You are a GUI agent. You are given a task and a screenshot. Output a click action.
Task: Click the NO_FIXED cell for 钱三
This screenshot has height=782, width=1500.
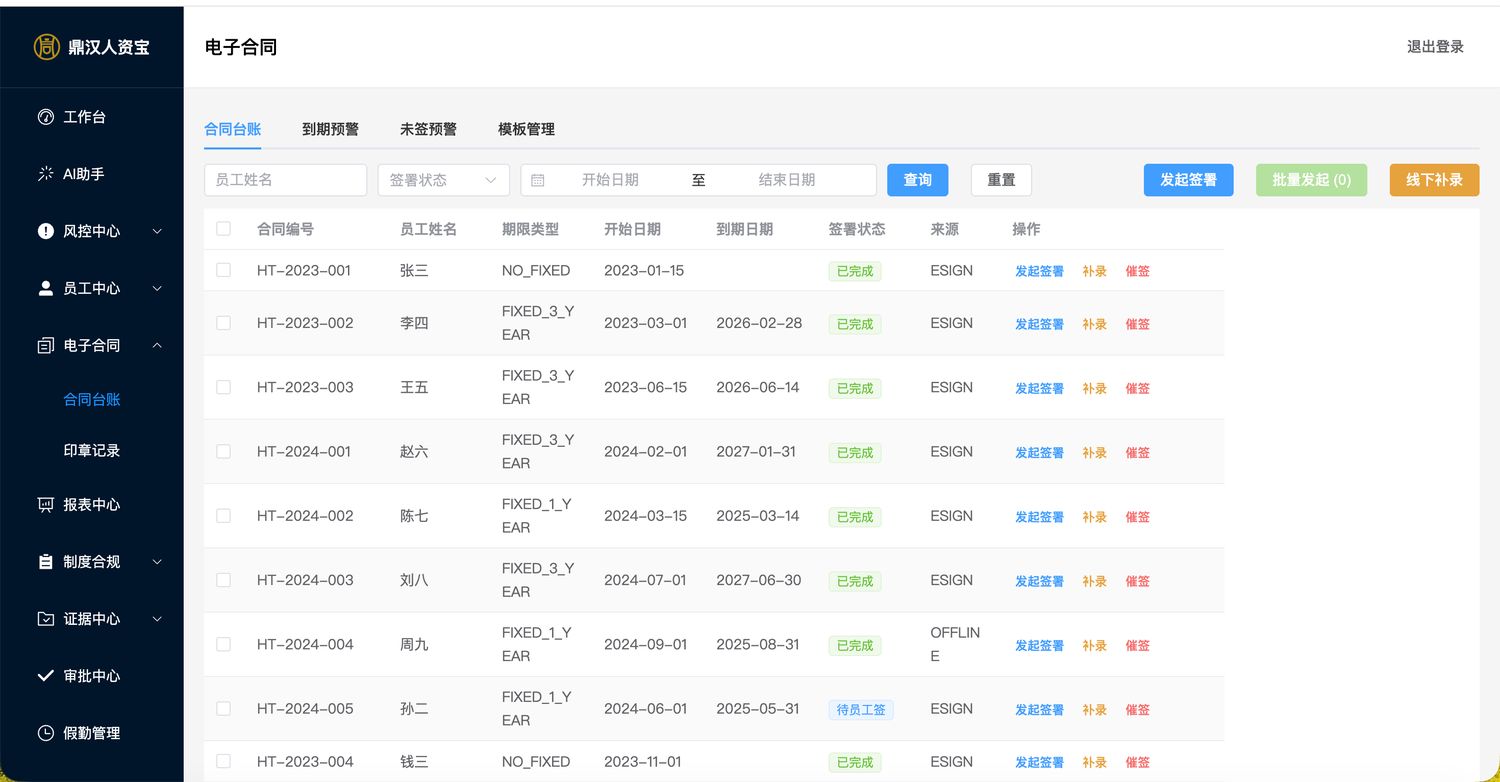click(x=536, y=761)
